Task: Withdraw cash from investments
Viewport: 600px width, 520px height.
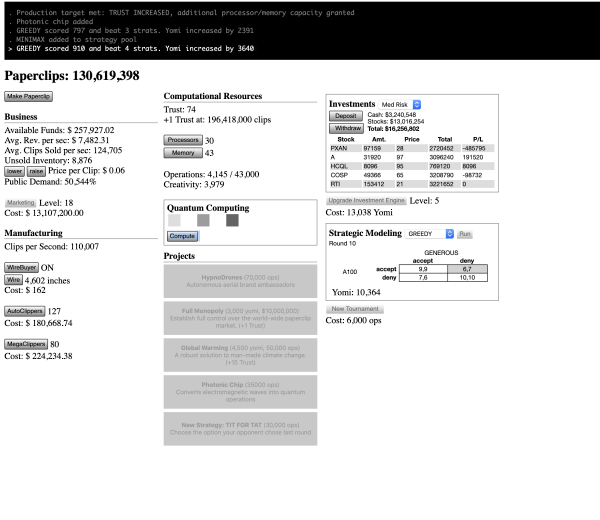Action: pyautogui.click(x=345, y=128)
